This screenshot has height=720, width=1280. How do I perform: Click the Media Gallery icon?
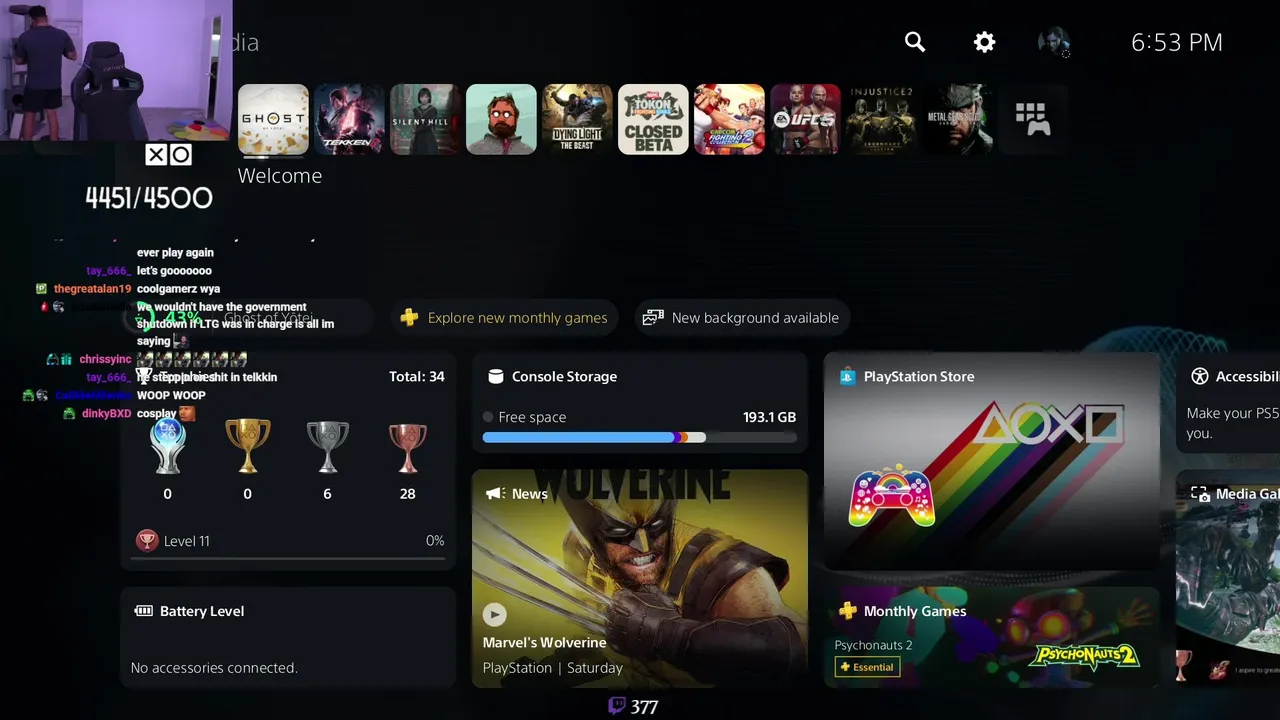(1199, 494)
